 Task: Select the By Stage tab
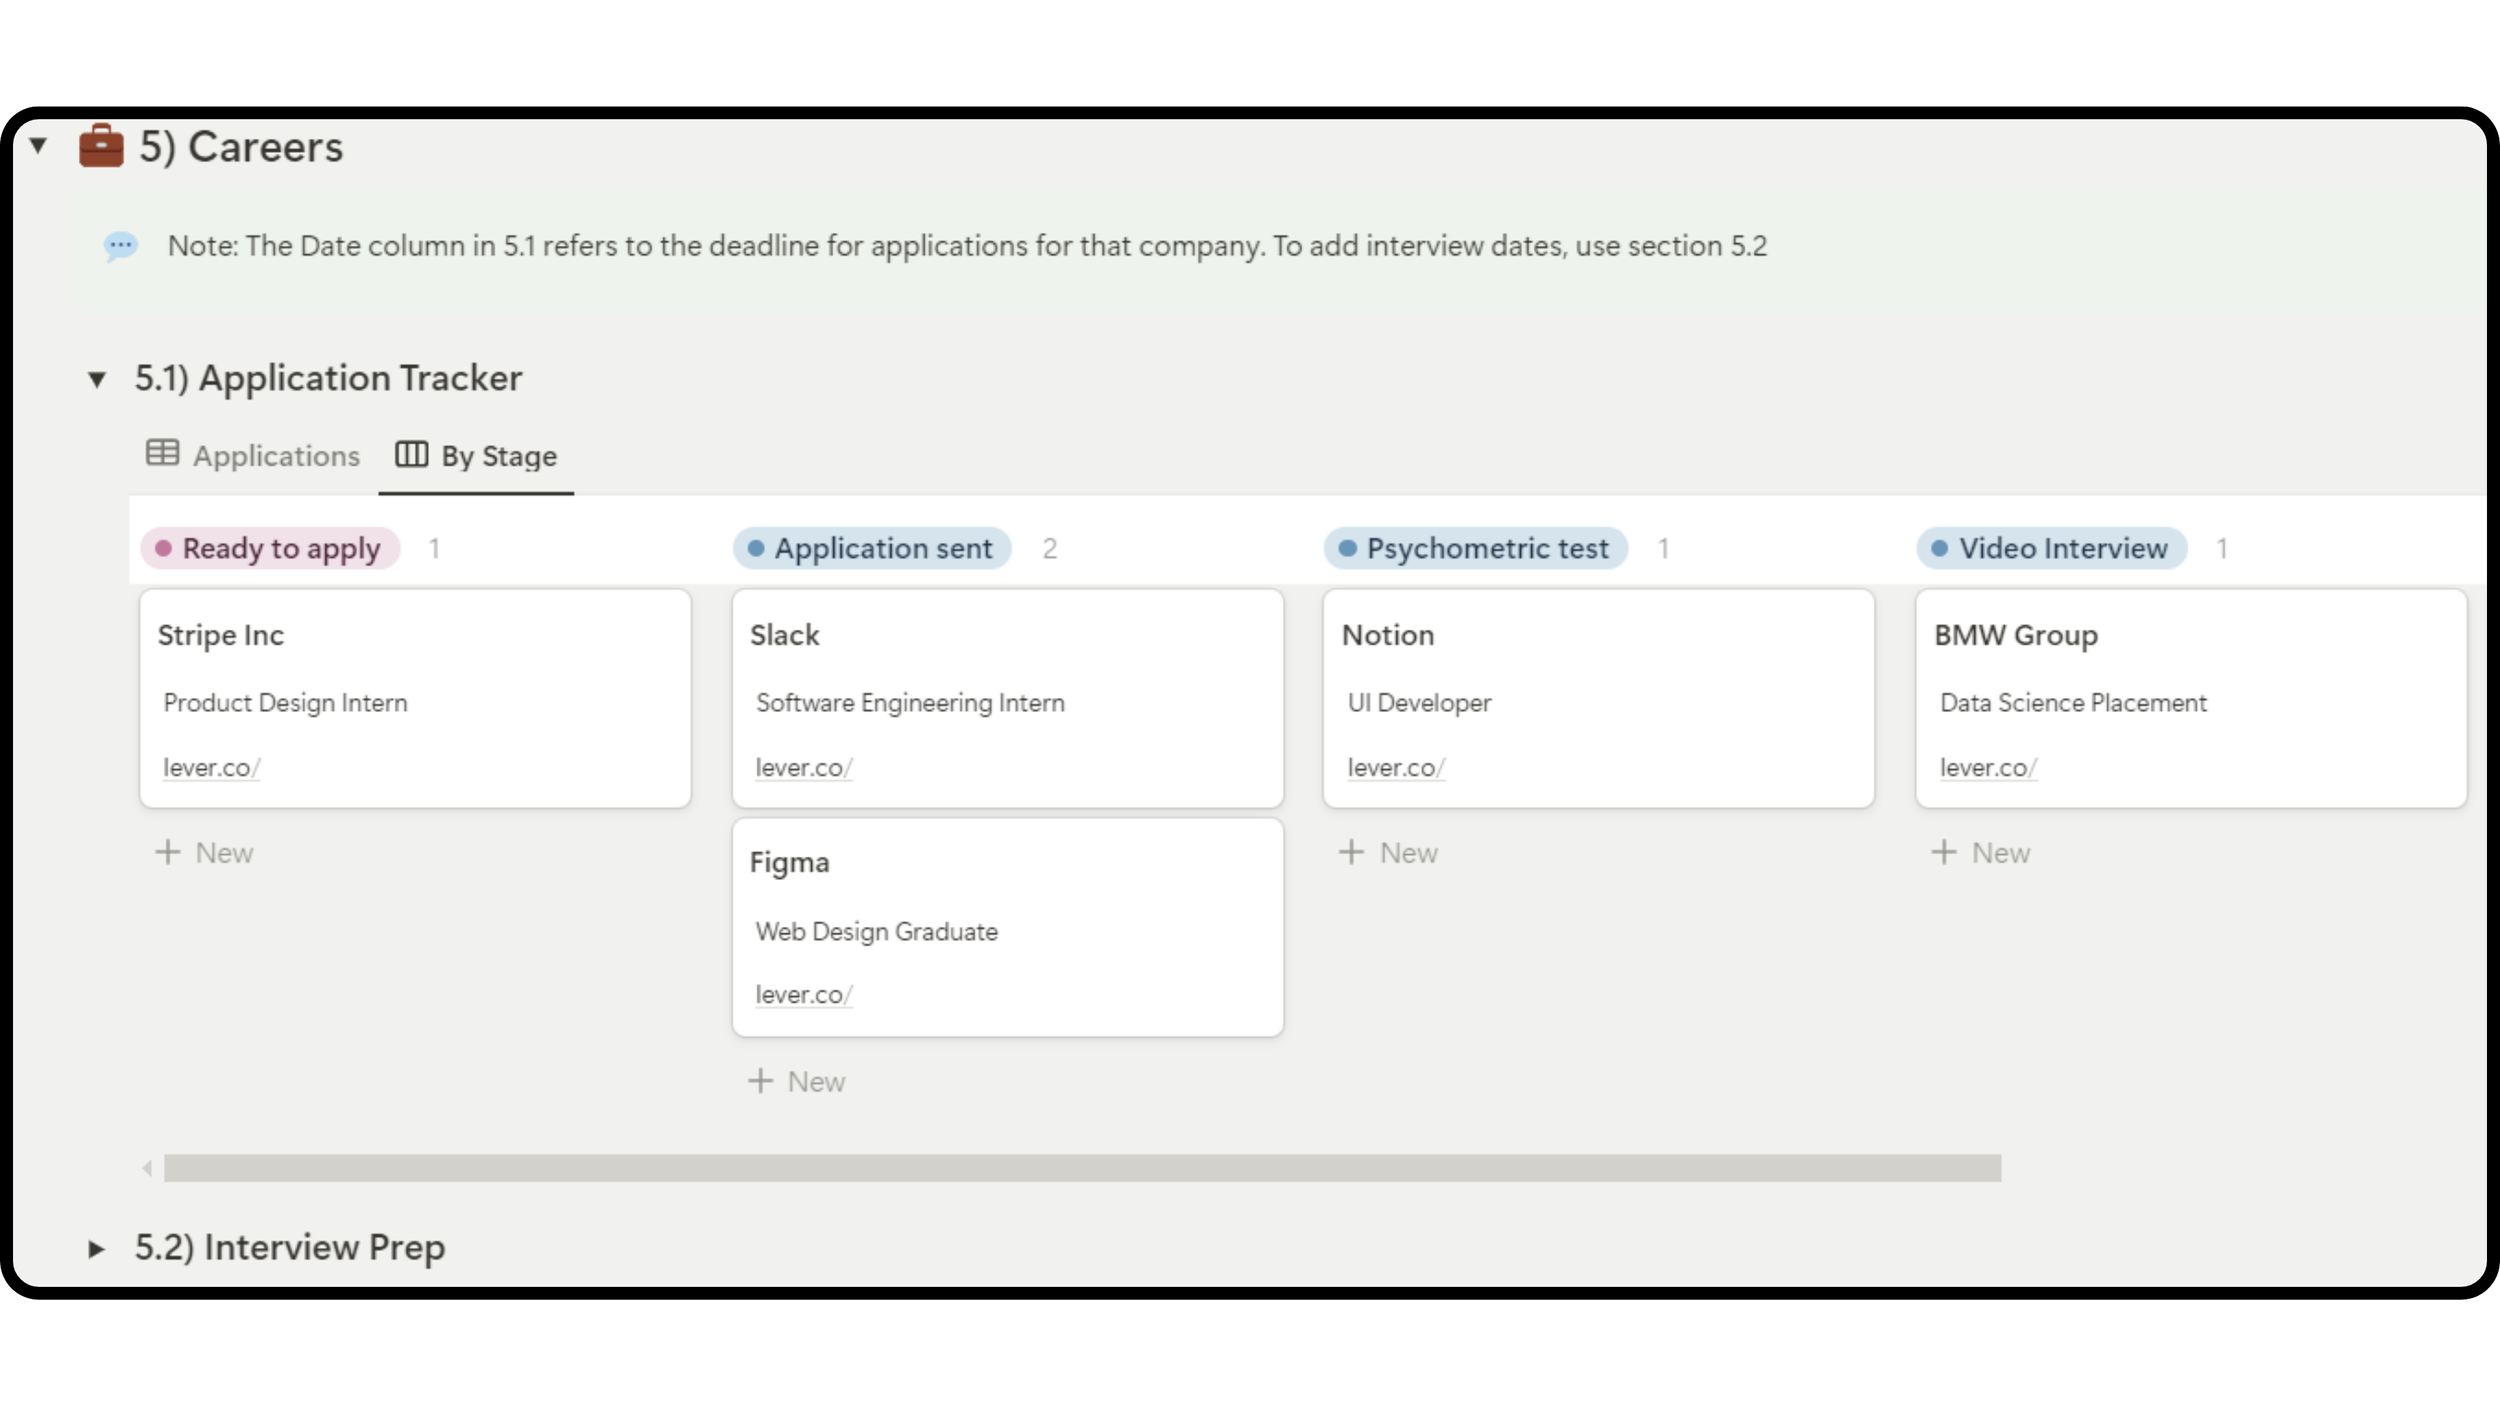coord(498,456)
